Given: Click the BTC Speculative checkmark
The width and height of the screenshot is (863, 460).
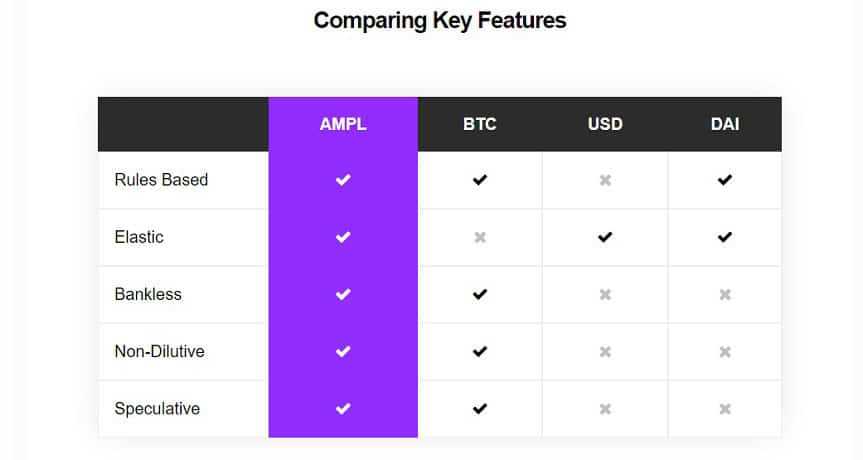Looking at the screenshot, I should [480, 408].
